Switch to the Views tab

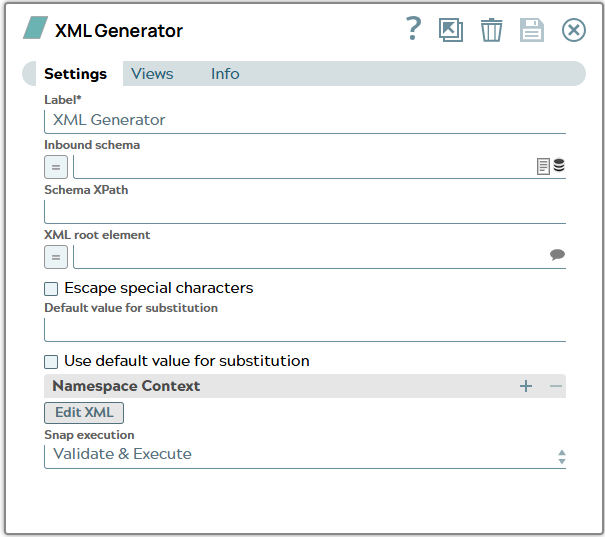pos(152,73)
